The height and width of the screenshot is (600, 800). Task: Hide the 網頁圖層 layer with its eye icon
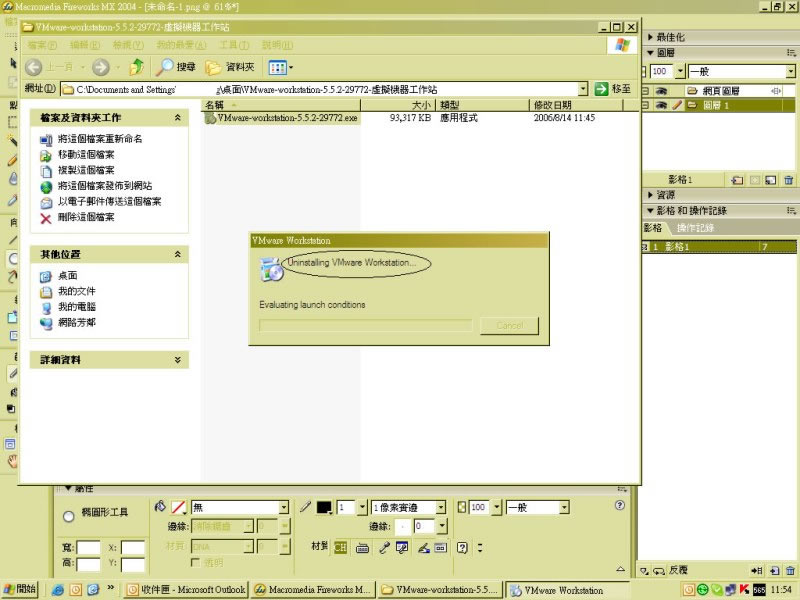[x=661, y=91]
